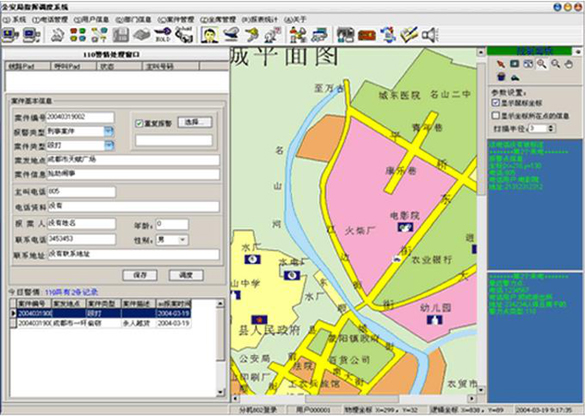The image size is (585, 416).
Task: Click the map's horizontal scrollbar right arrow
Action: click(x=472, y=398)
